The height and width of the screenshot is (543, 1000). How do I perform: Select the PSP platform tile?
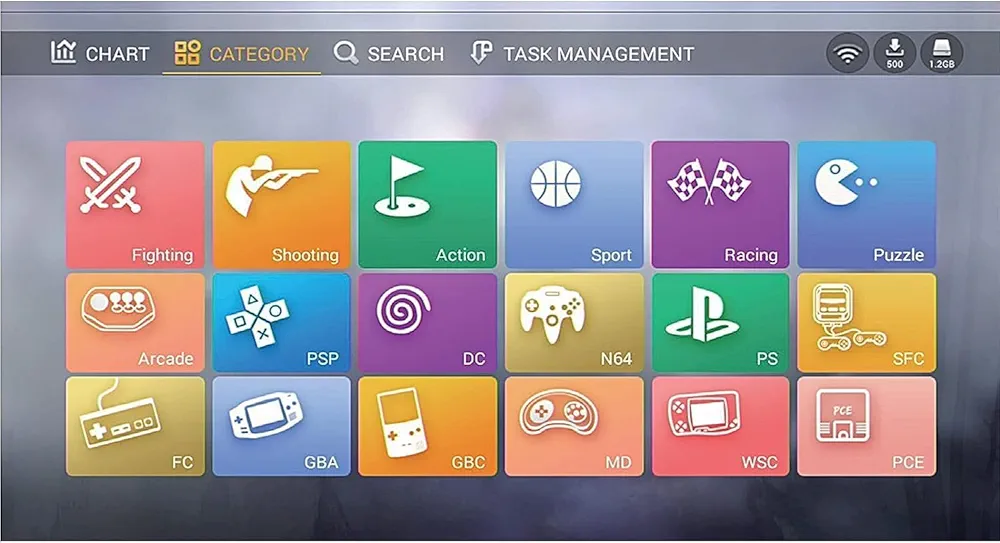[281, 323]
